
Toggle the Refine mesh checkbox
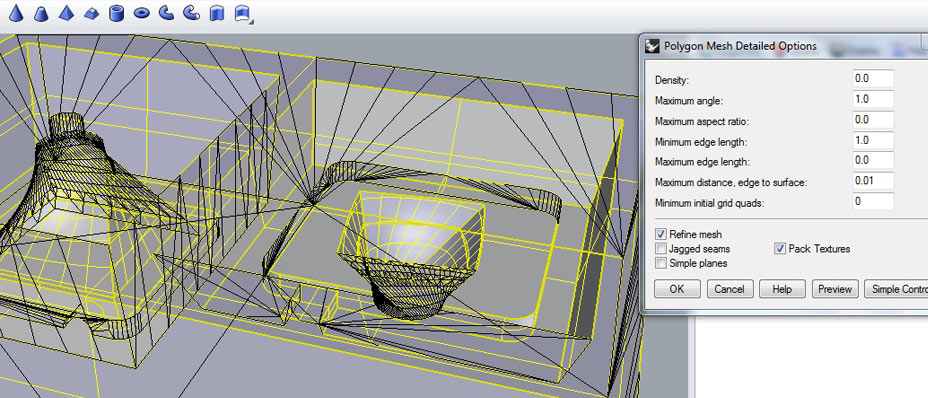(660, 235)
